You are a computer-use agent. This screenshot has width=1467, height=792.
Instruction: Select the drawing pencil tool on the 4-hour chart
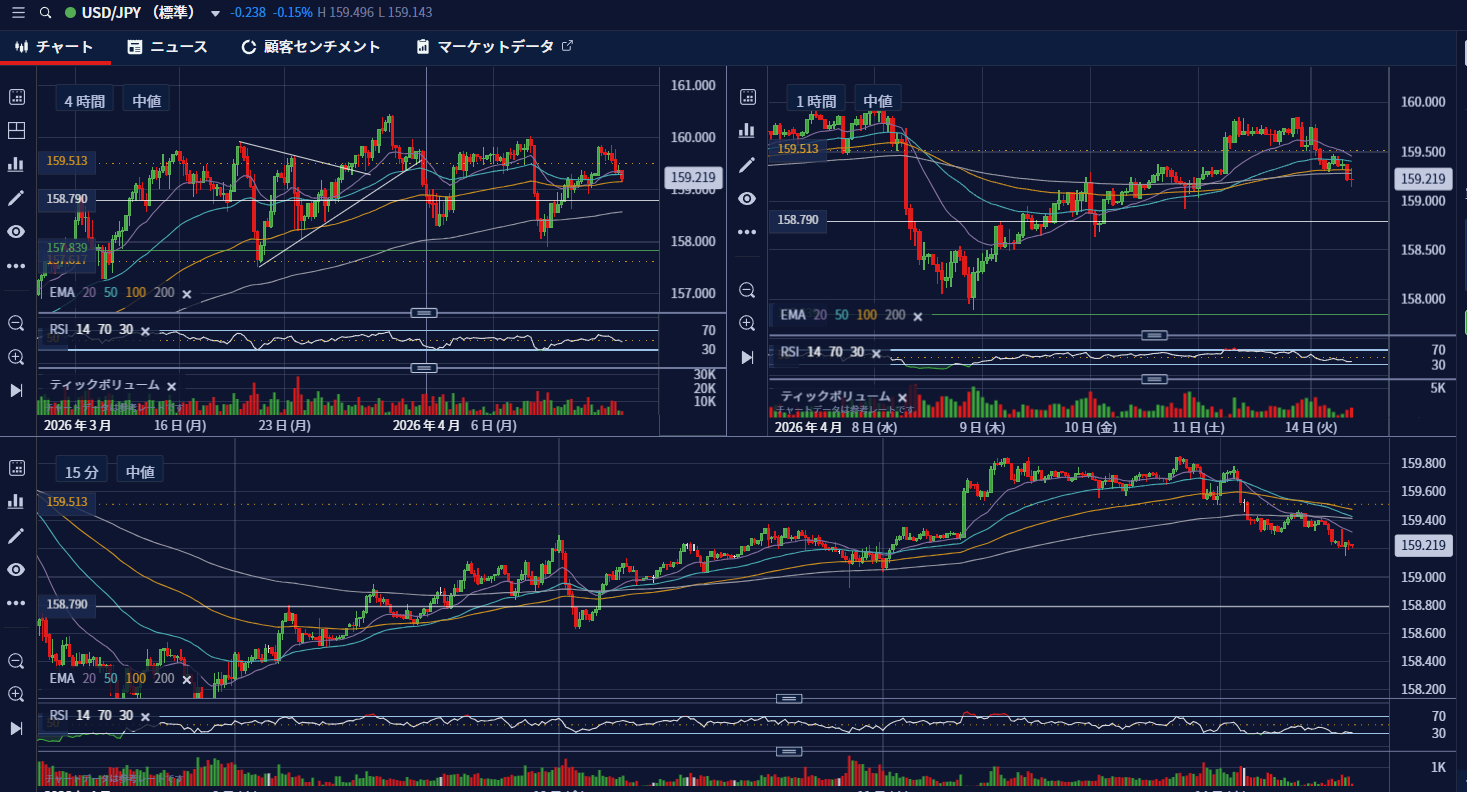(x=15, y=198)
